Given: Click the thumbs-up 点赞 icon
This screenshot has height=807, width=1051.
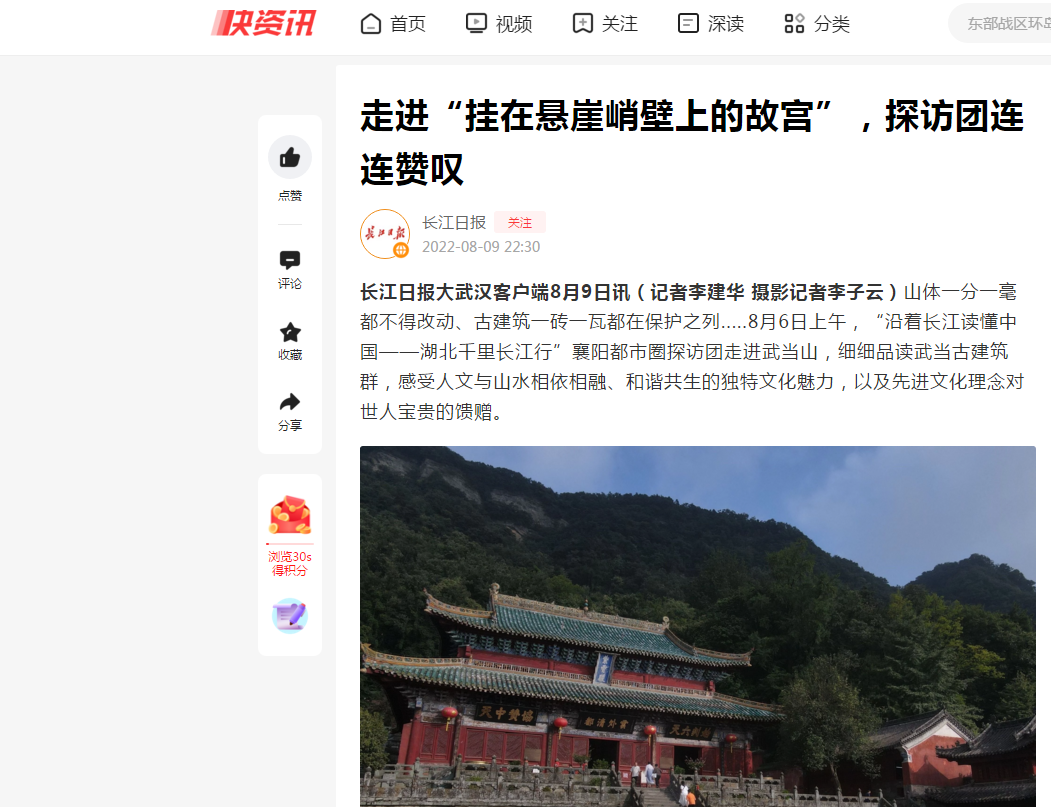Looking at the screenshot, I should coord(290,158).
